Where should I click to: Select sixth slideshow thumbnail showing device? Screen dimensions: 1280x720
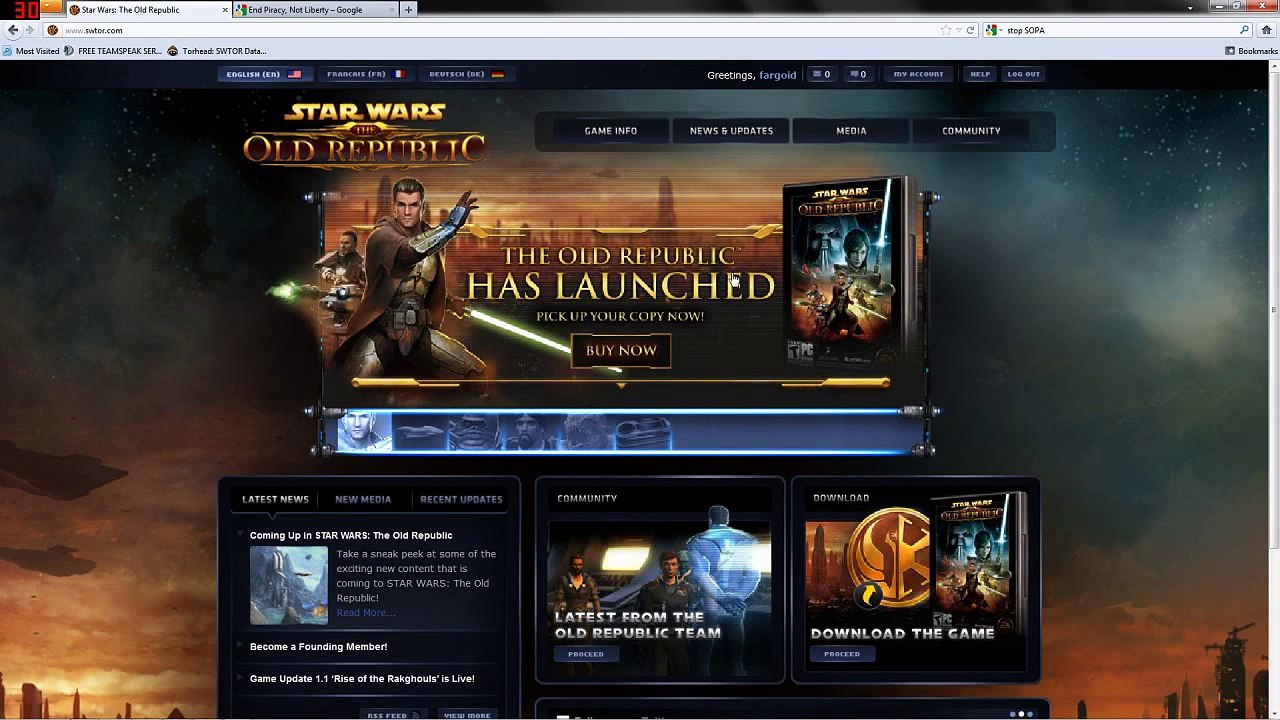642,432
